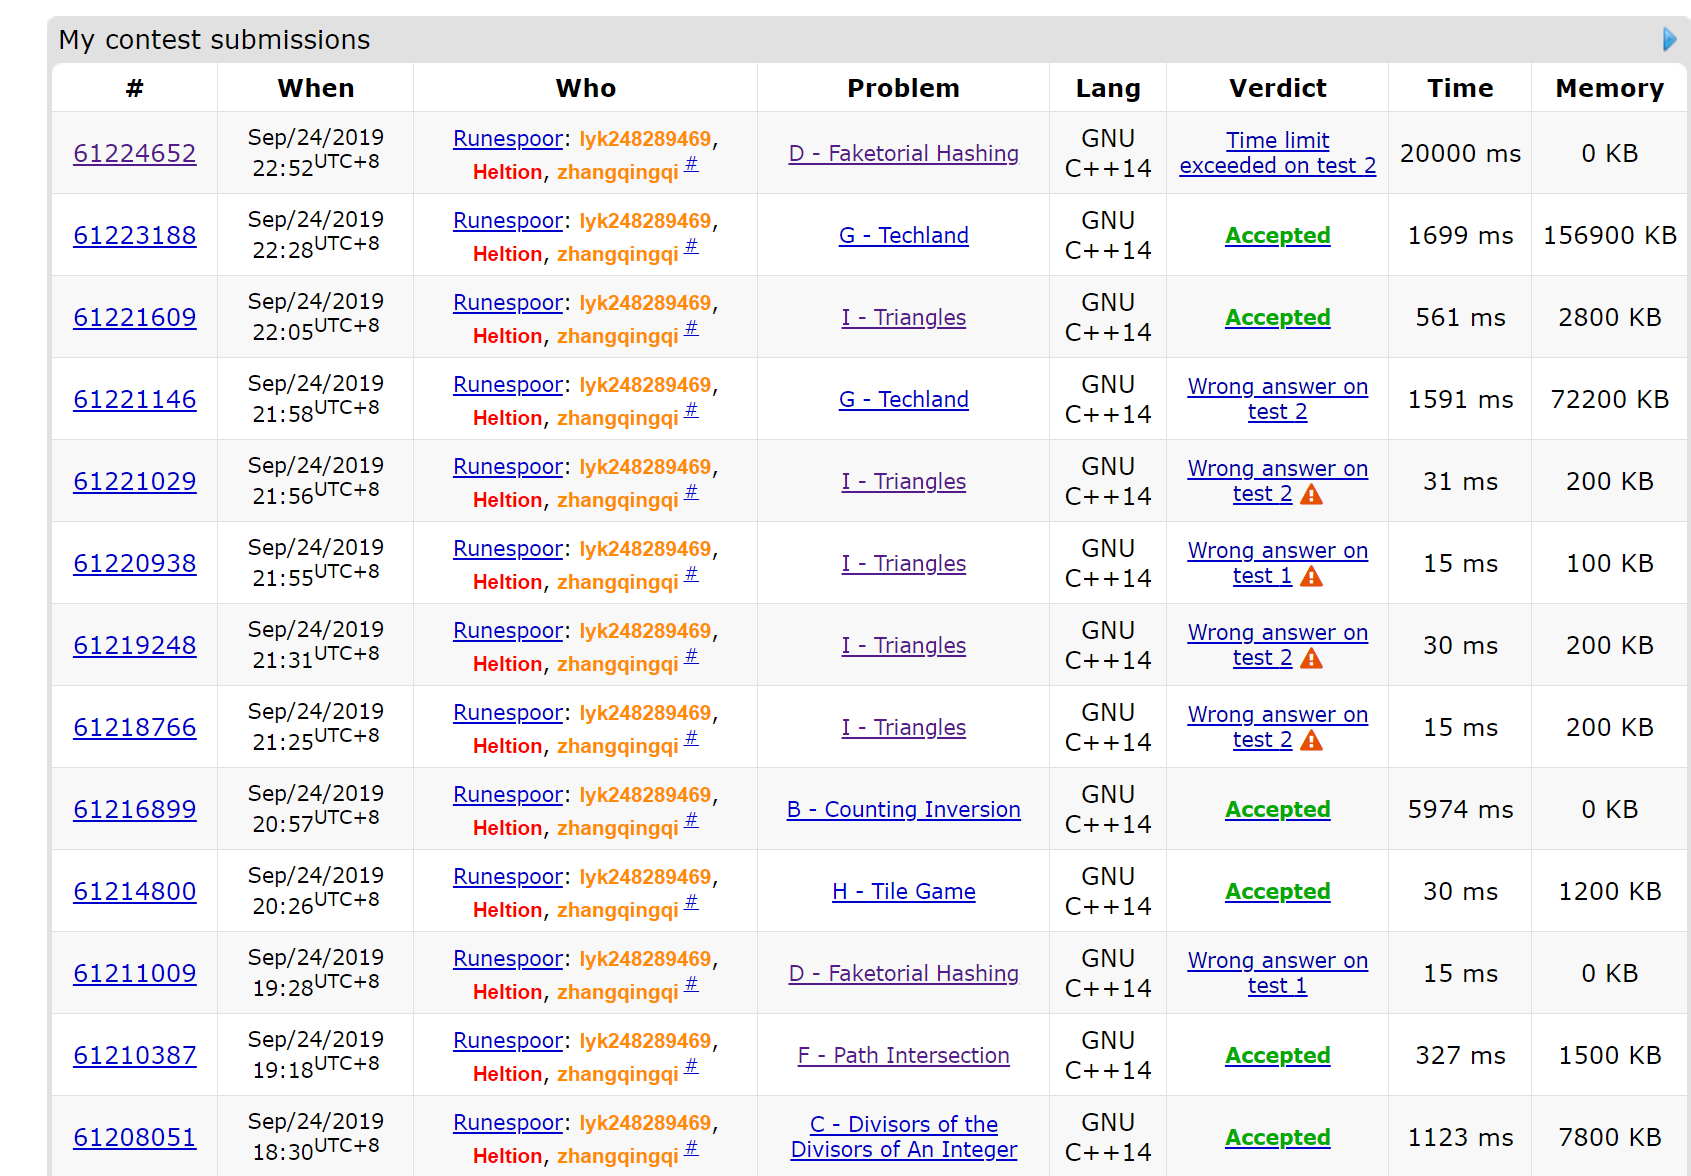Open submission 61224652
The image size is (1691, 1176).
pos(135,153)
